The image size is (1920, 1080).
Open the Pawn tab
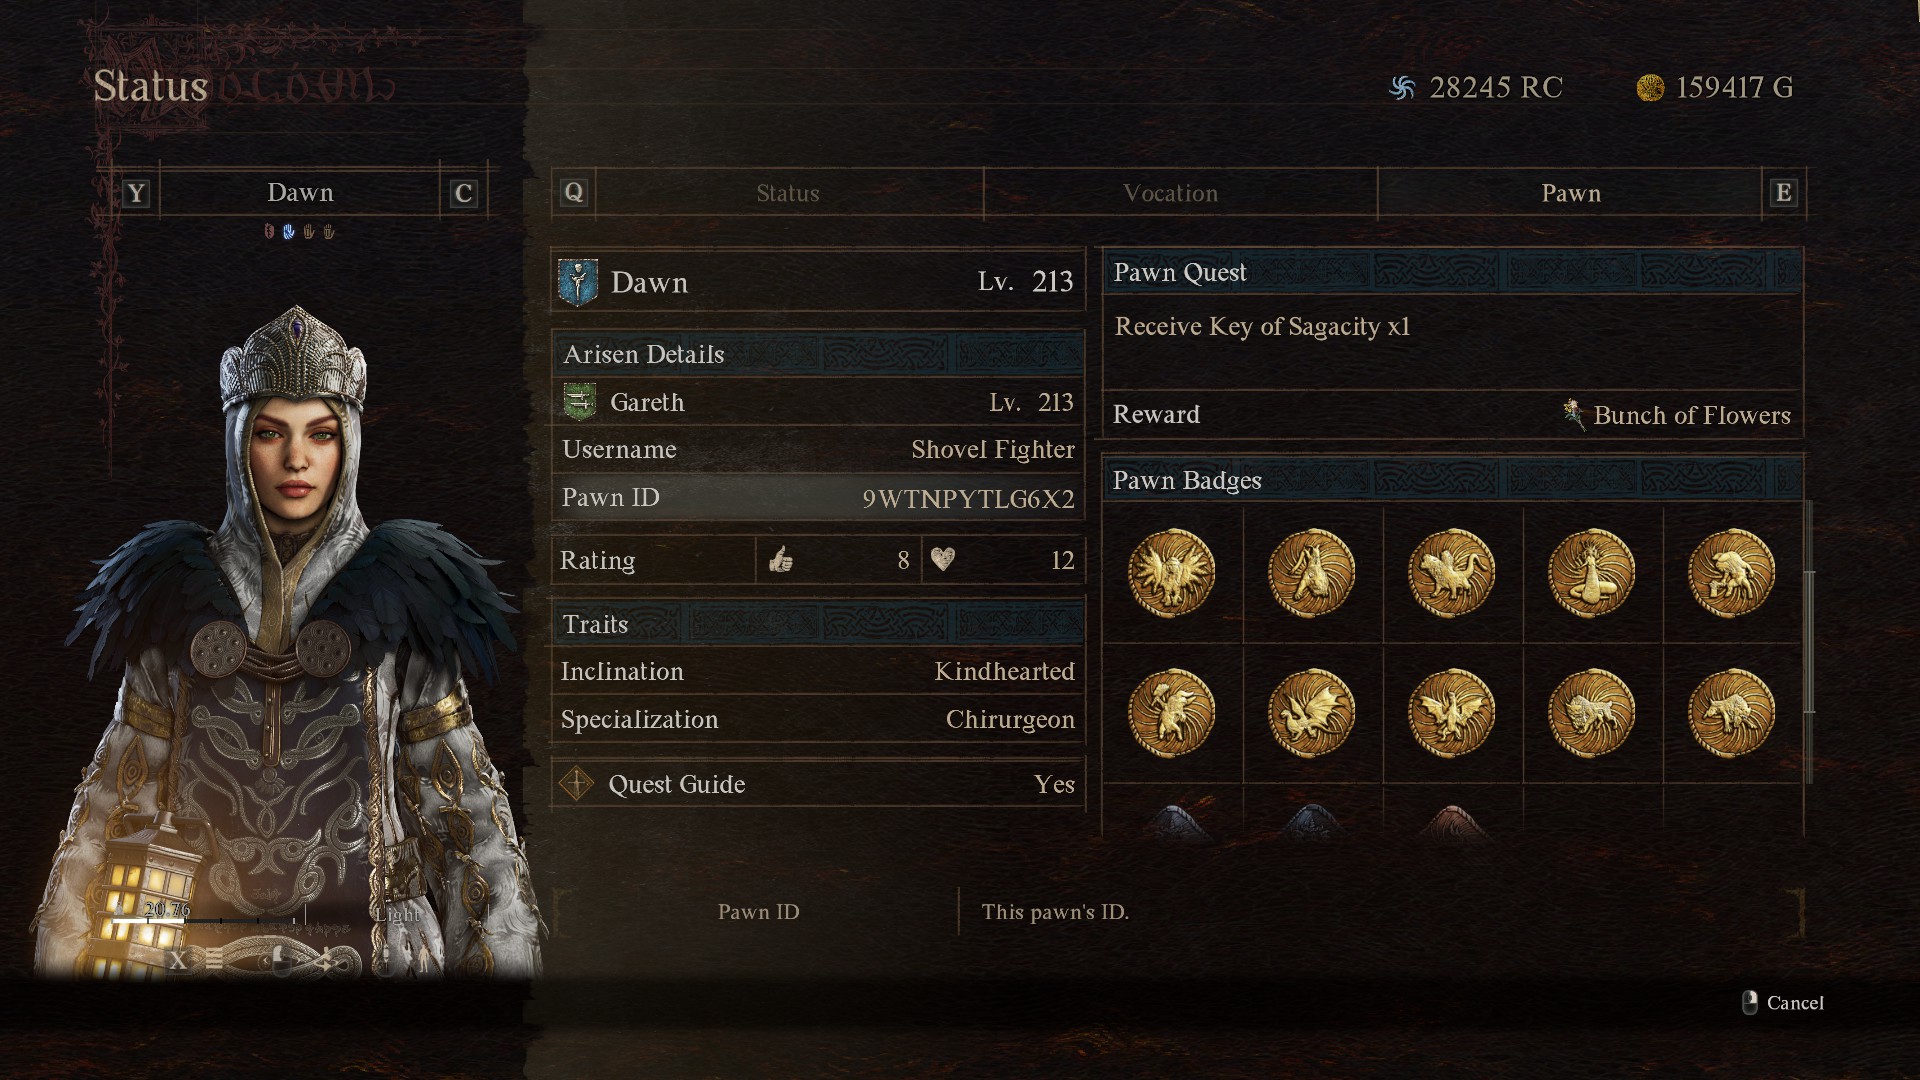coord(1570,193)
